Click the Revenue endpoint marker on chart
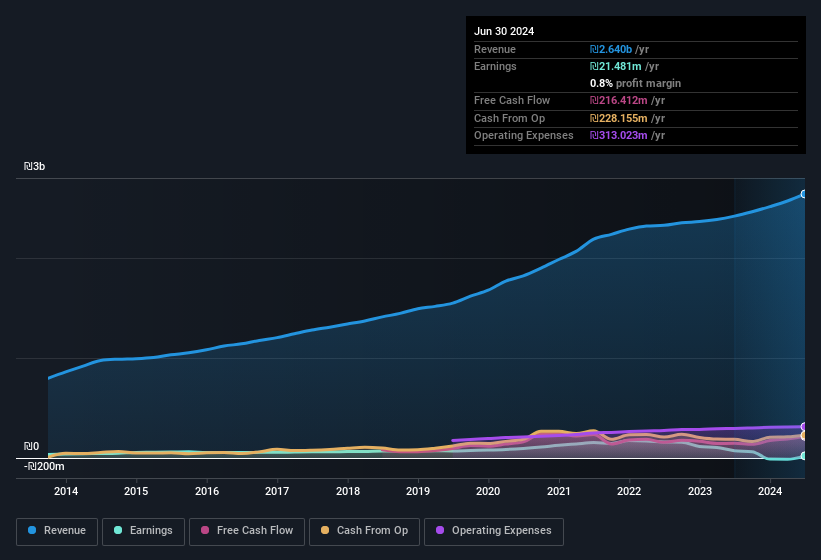Image resolution: width=821 pixels, height=560 pixels. point(804,194)
